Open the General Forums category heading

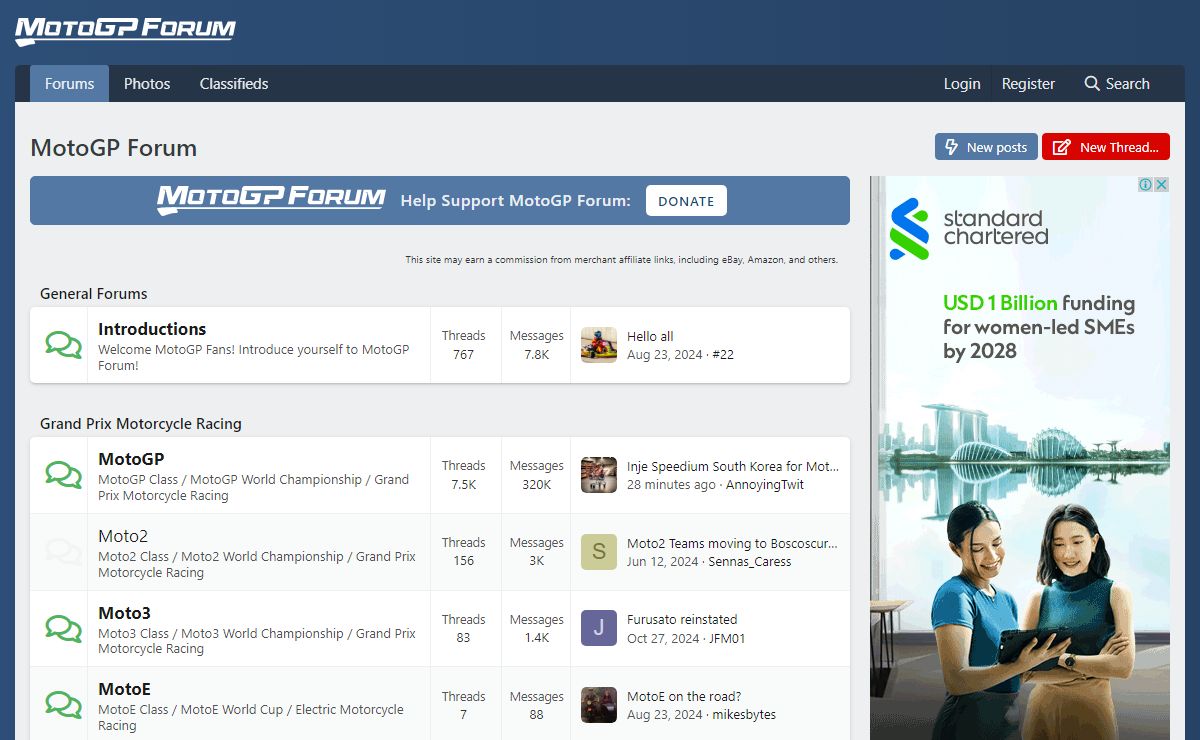tap(94, 294)
